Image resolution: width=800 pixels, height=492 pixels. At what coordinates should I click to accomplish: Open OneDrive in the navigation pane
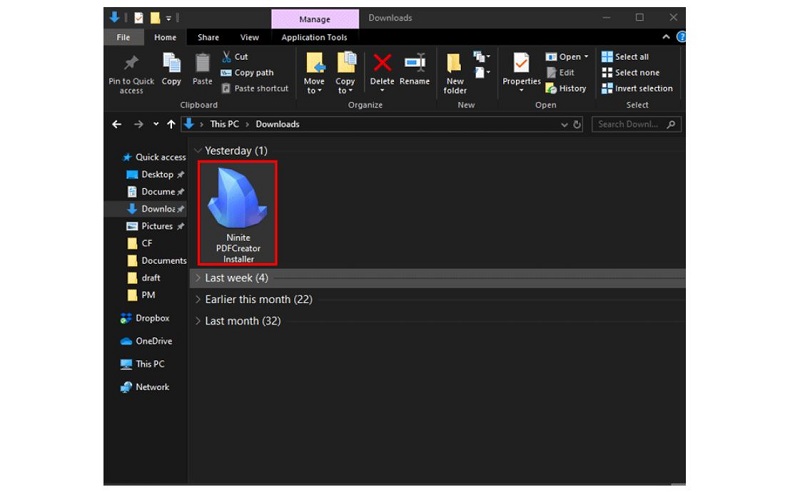point(146,341)
